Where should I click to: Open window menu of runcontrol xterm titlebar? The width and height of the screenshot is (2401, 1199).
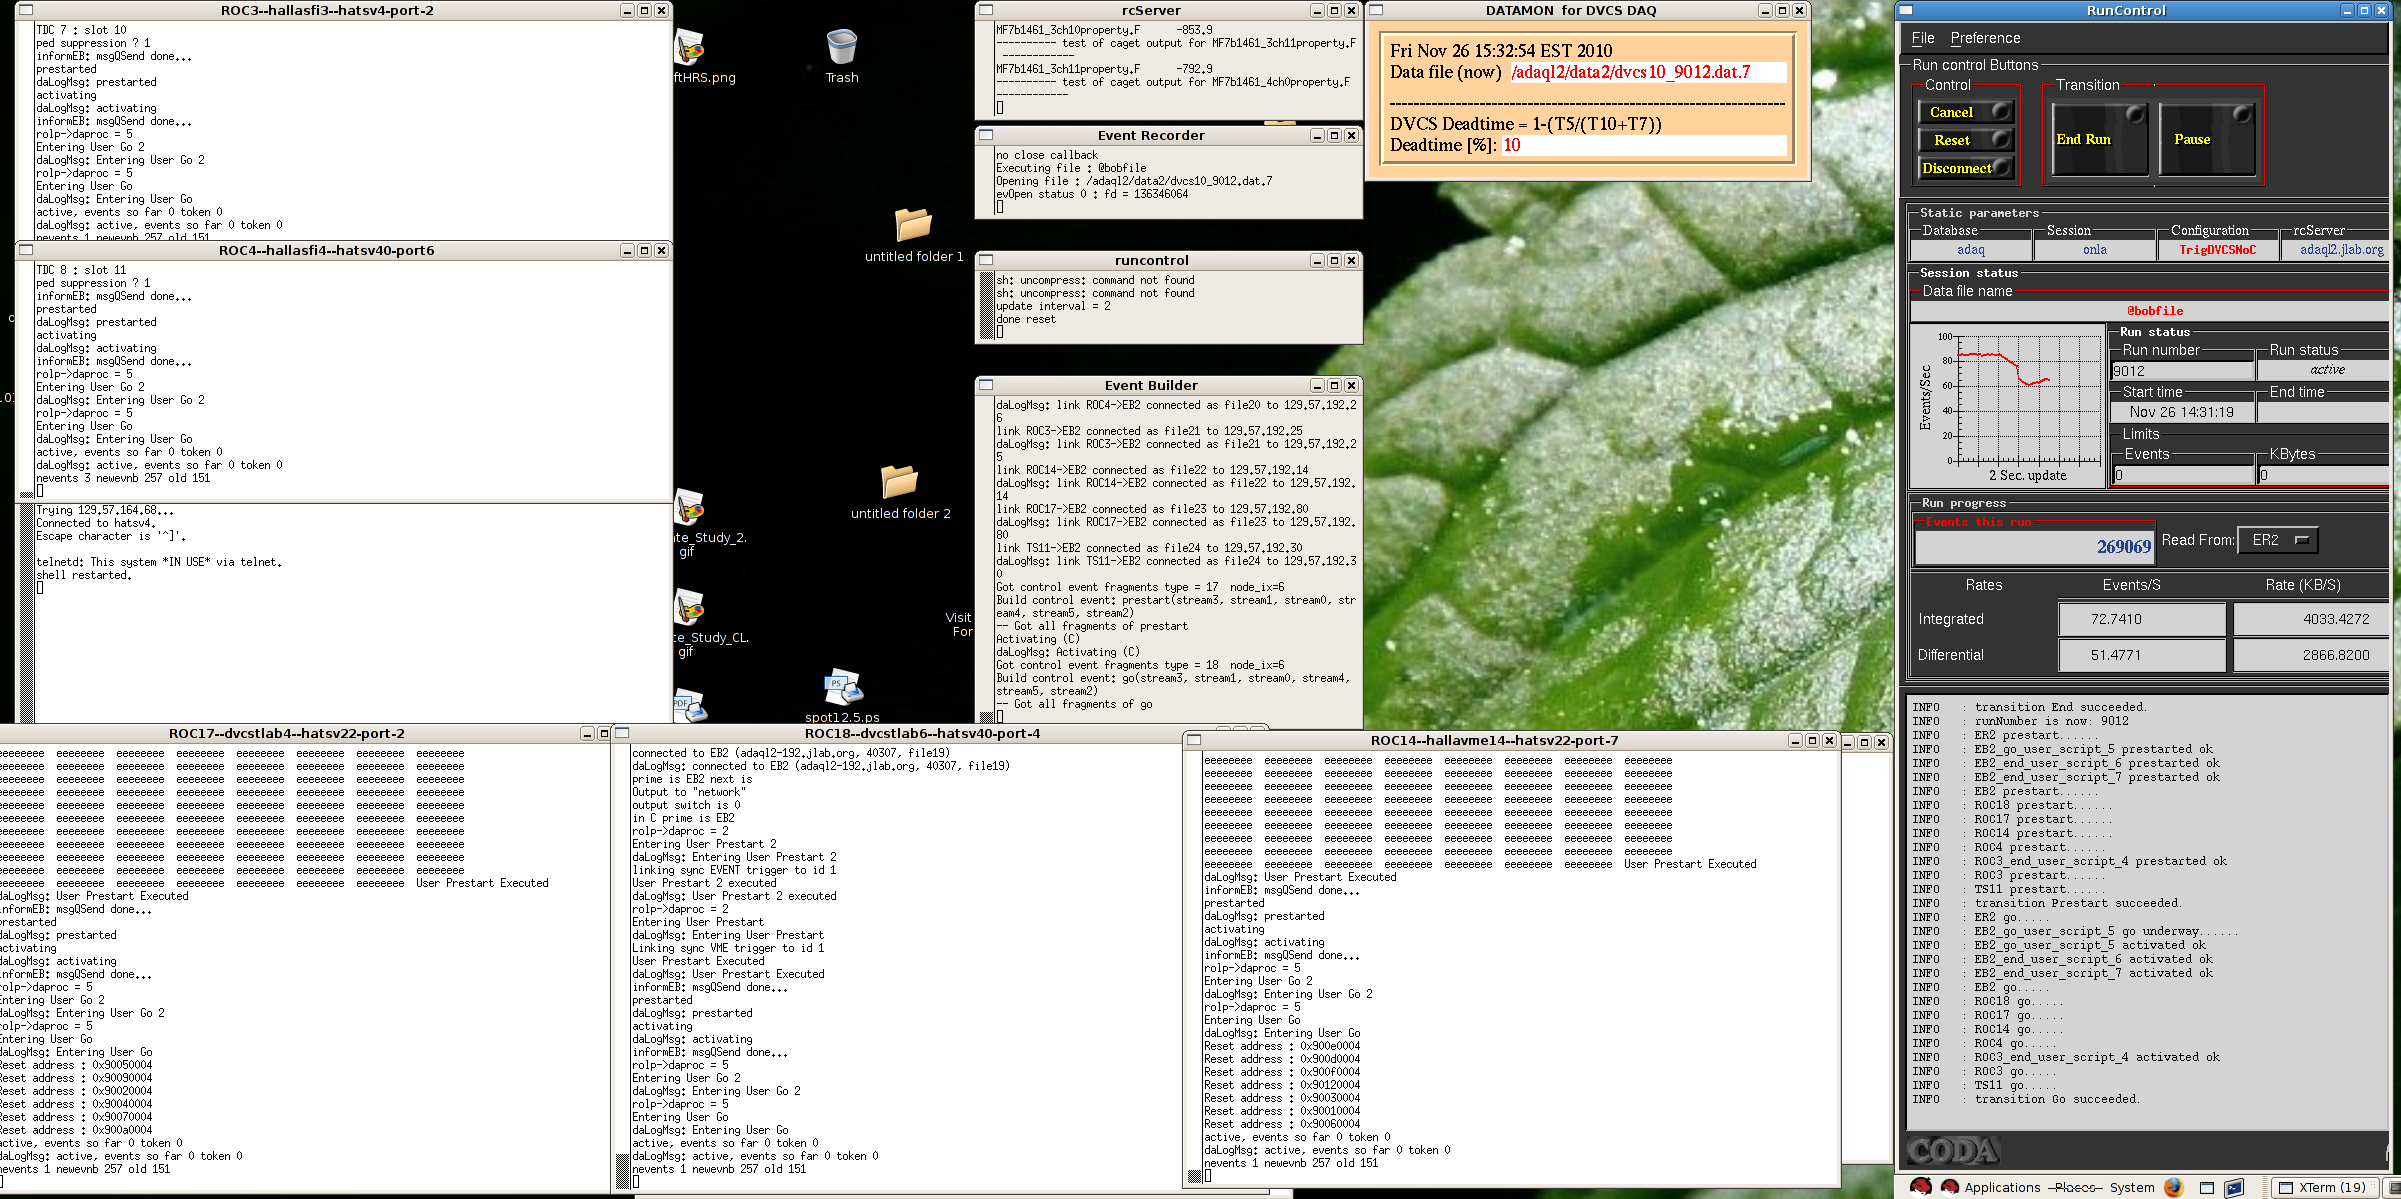[x=985, y=260]
